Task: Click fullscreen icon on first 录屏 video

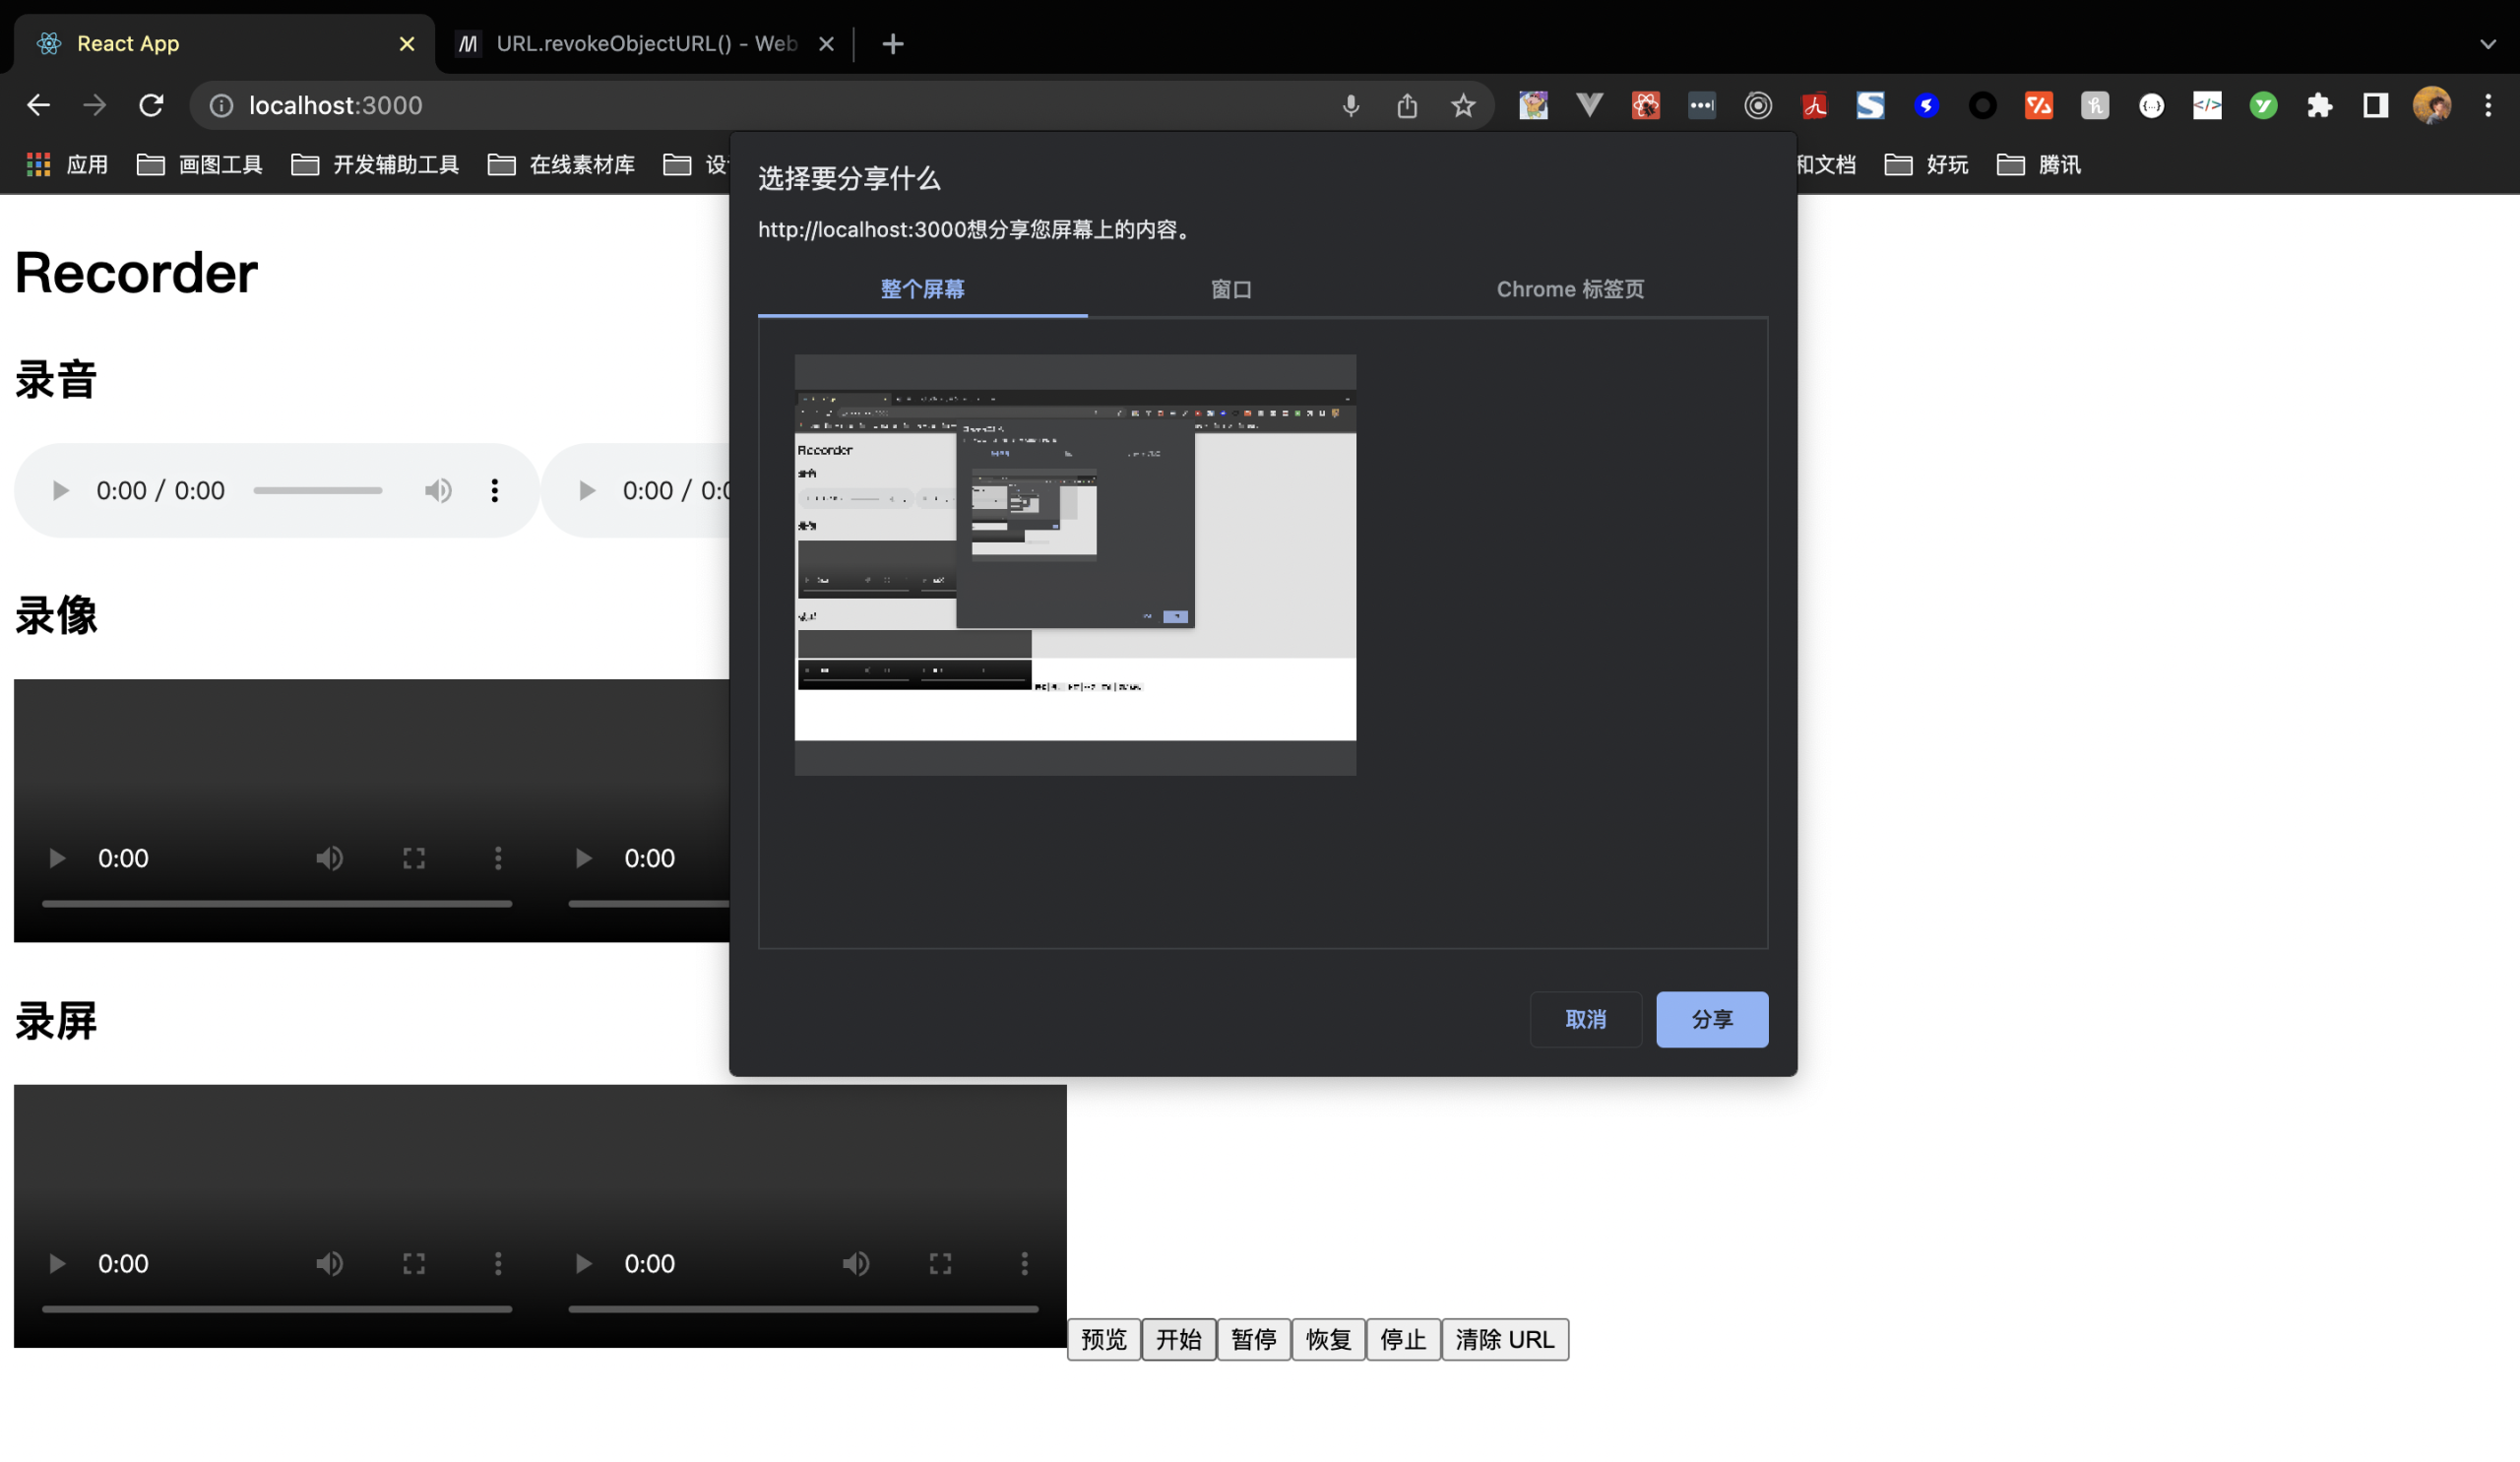Action: tap(414, 1263)
